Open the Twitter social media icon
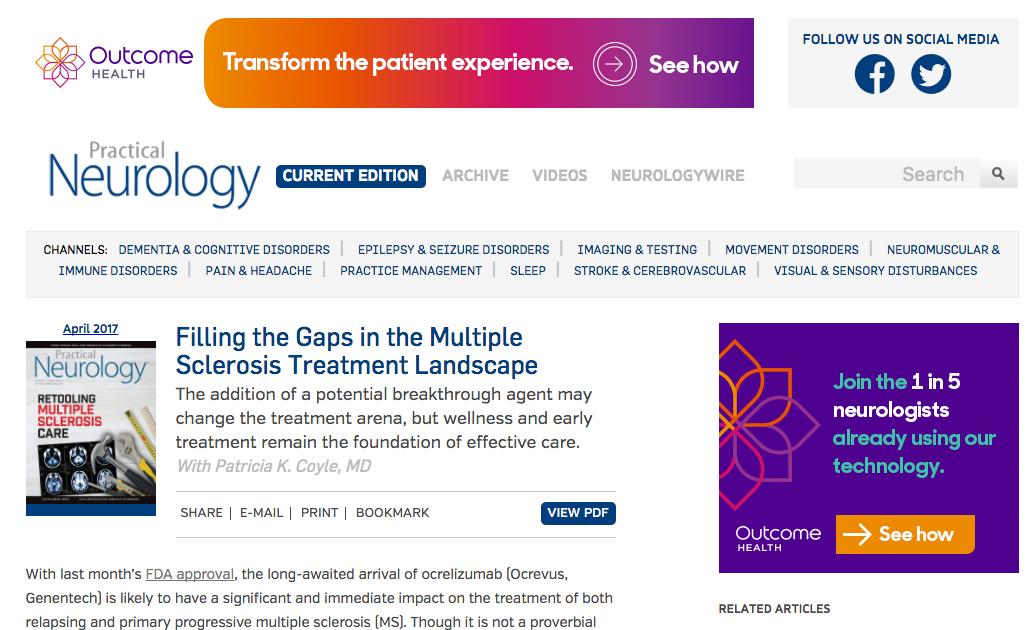Viewport: 1034px width, 630px height. click(931, 74)
